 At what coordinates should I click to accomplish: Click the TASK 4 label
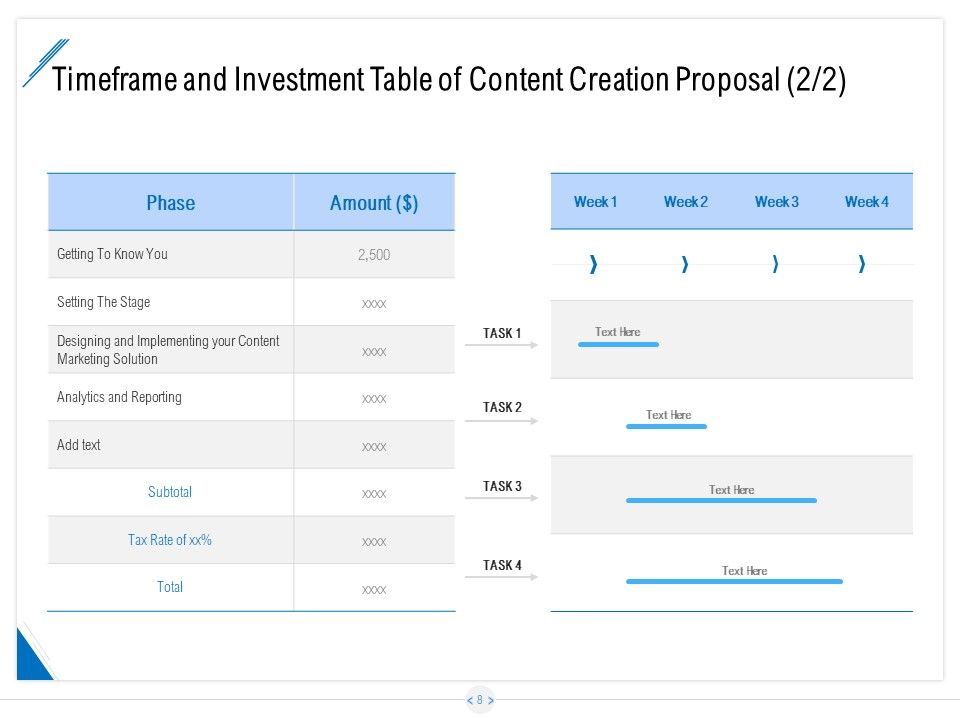point(502,565)
